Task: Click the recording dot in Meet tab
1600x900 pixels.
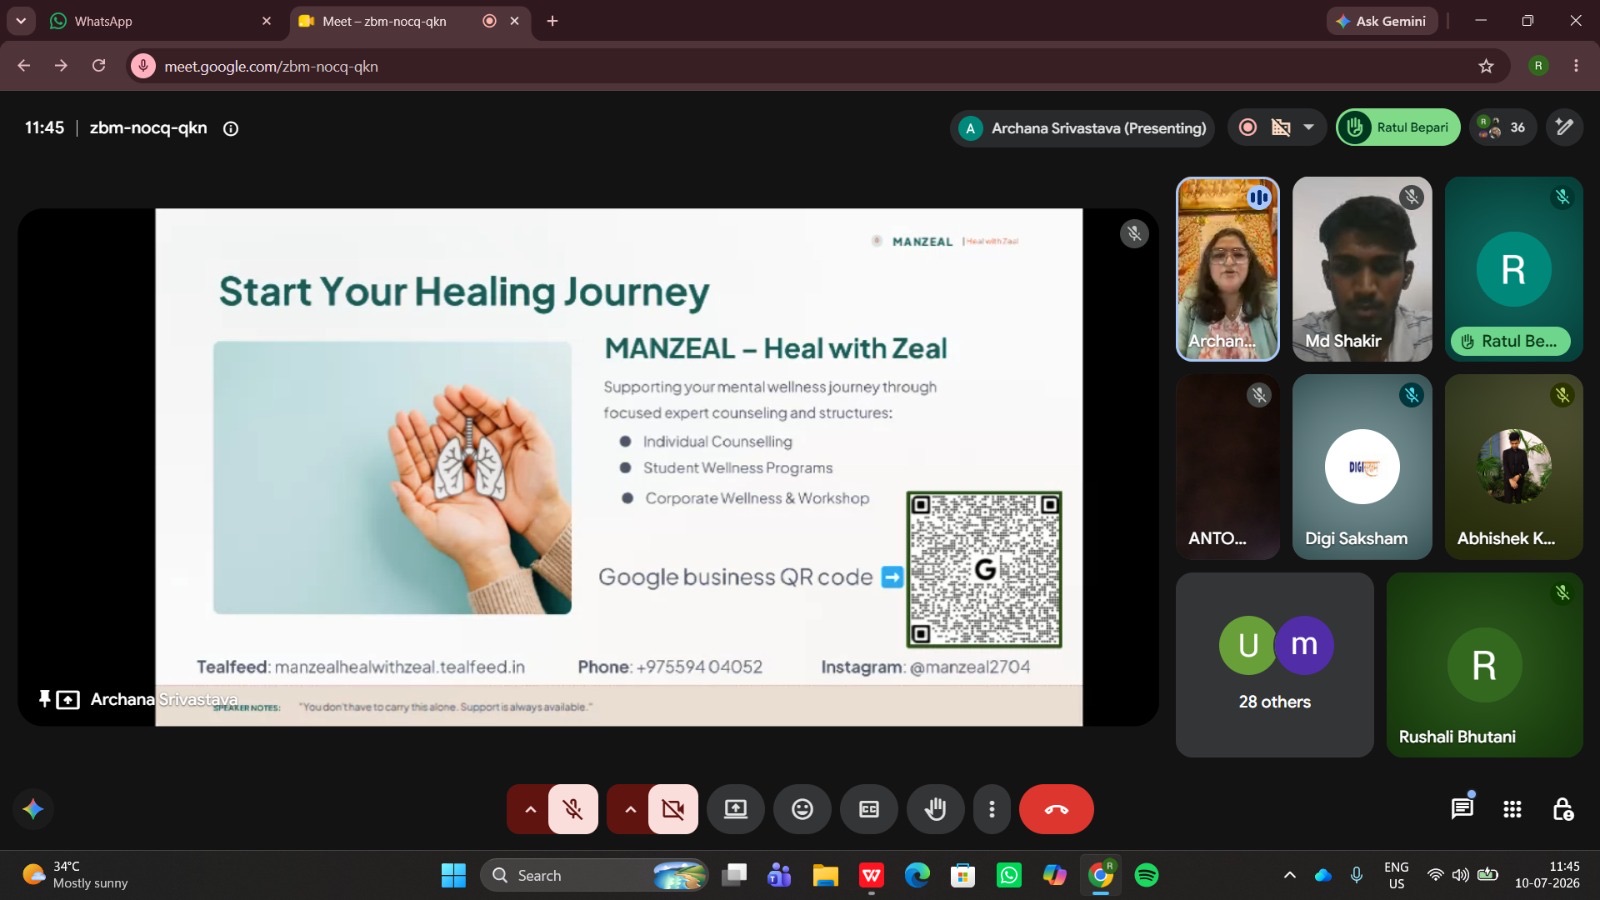Action: pos(489,21)
